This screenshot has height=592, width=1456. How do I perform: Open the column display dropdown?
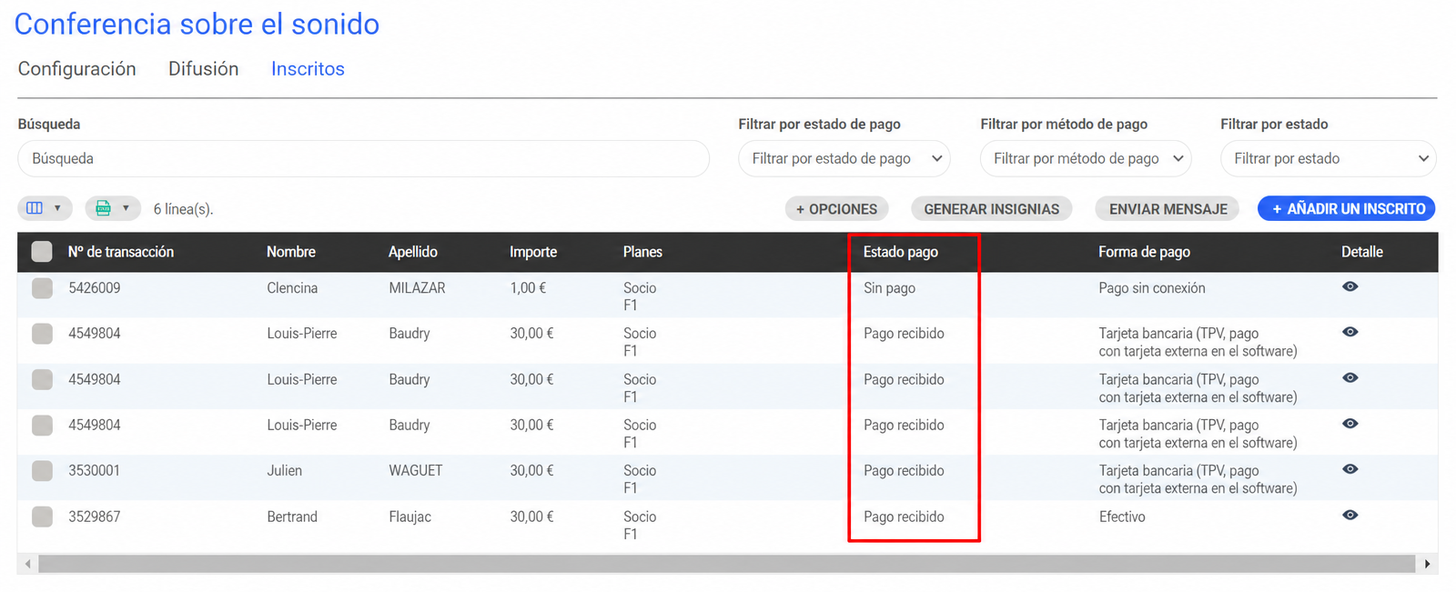pos(45,208)
